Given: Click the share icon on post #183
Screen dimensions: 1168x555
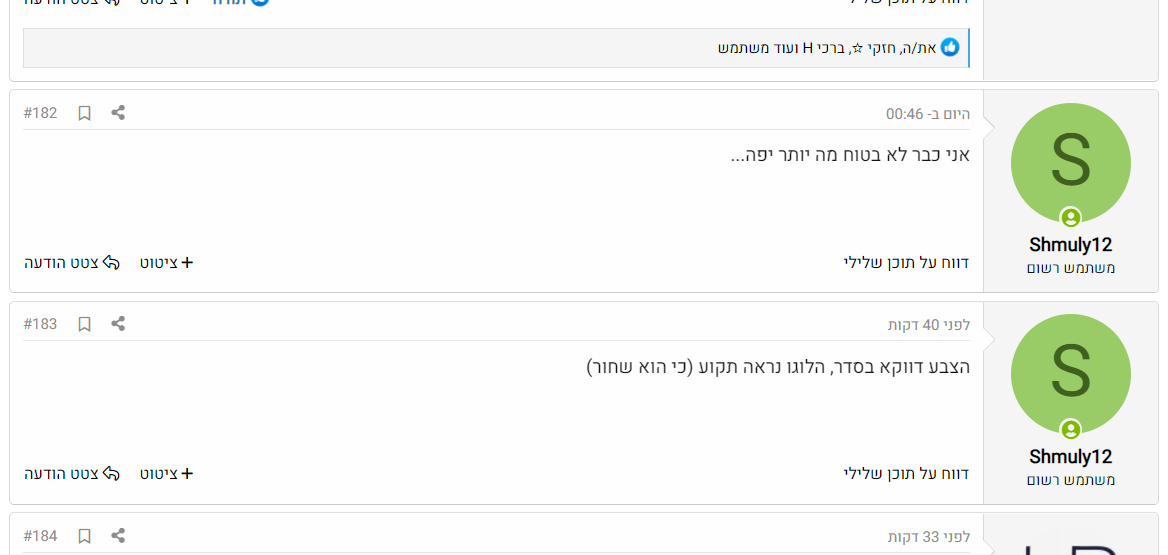Looking at the screenshot, I should pos(118,324).
